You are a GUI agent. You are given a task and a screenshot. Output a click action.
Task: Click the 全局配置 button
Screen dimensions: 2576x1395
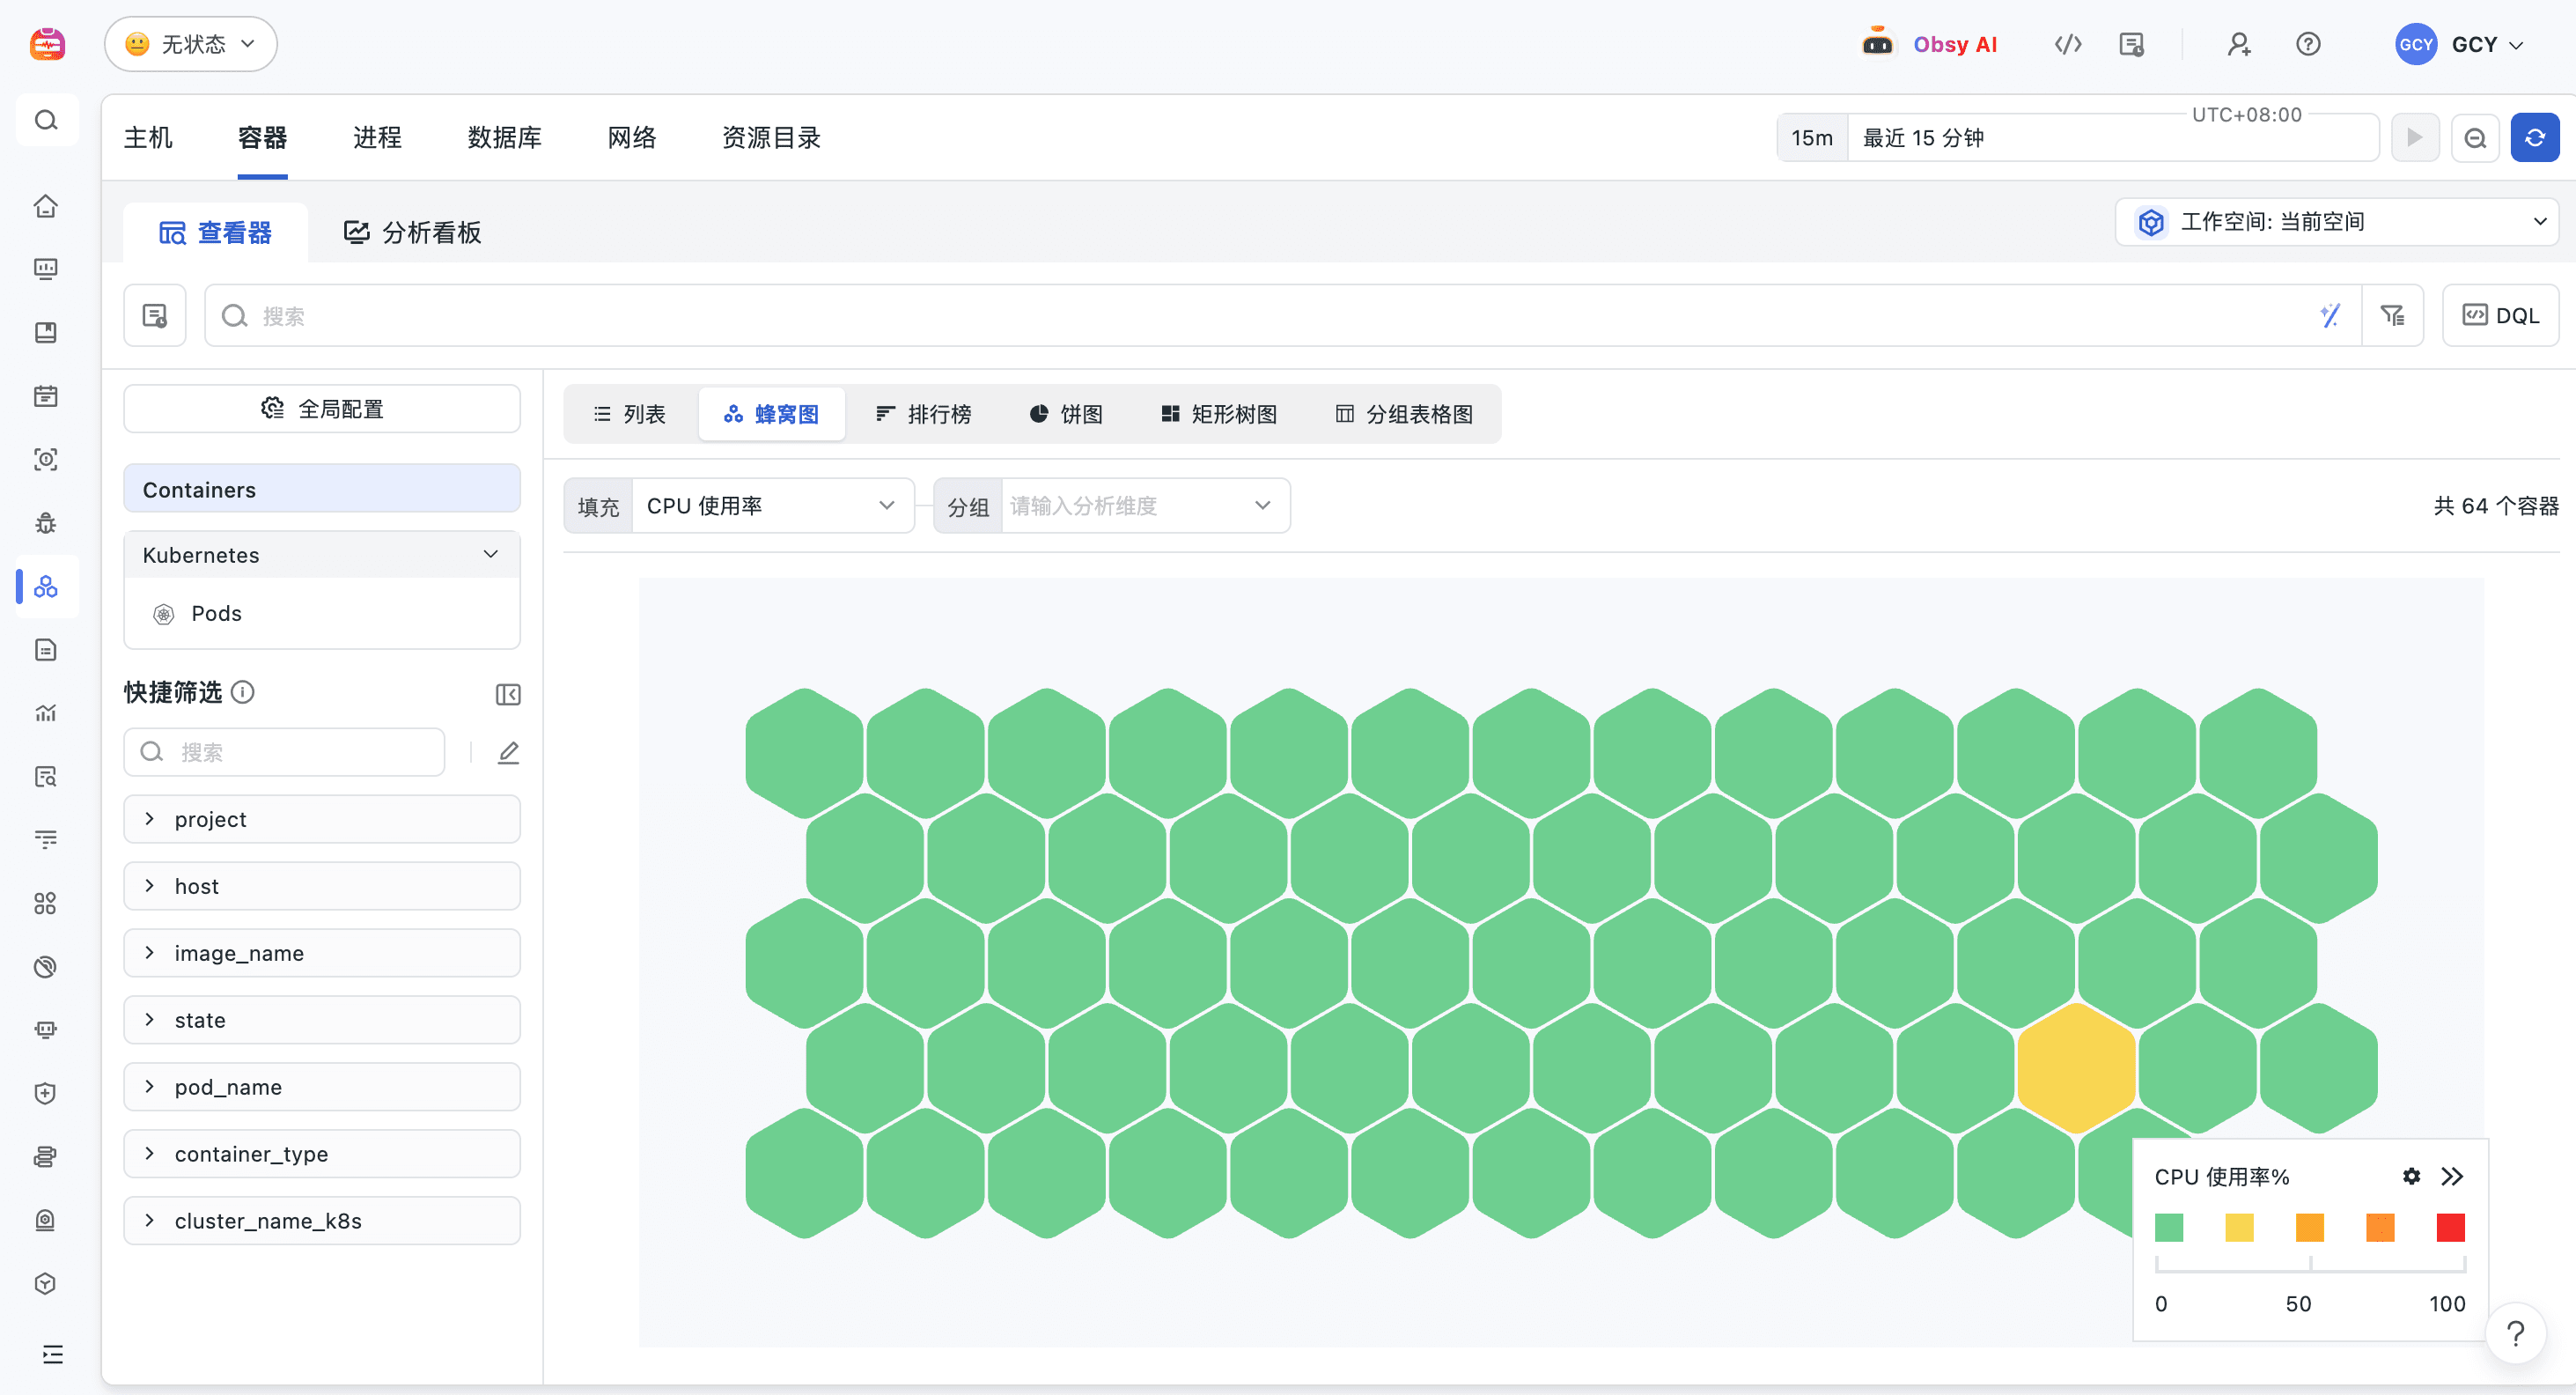(322, 409)
